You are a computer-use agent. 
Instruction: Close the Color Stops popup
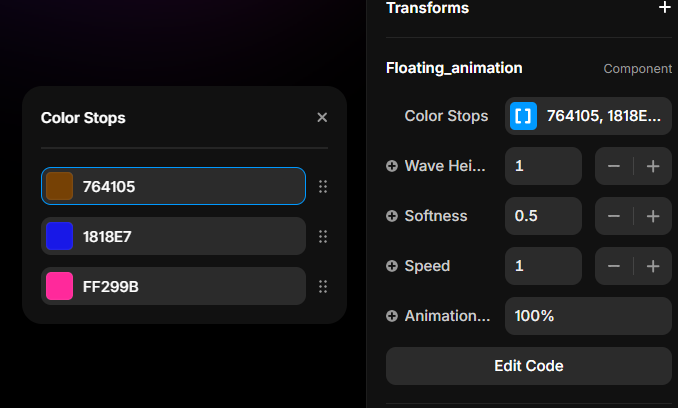coord(322,118)
